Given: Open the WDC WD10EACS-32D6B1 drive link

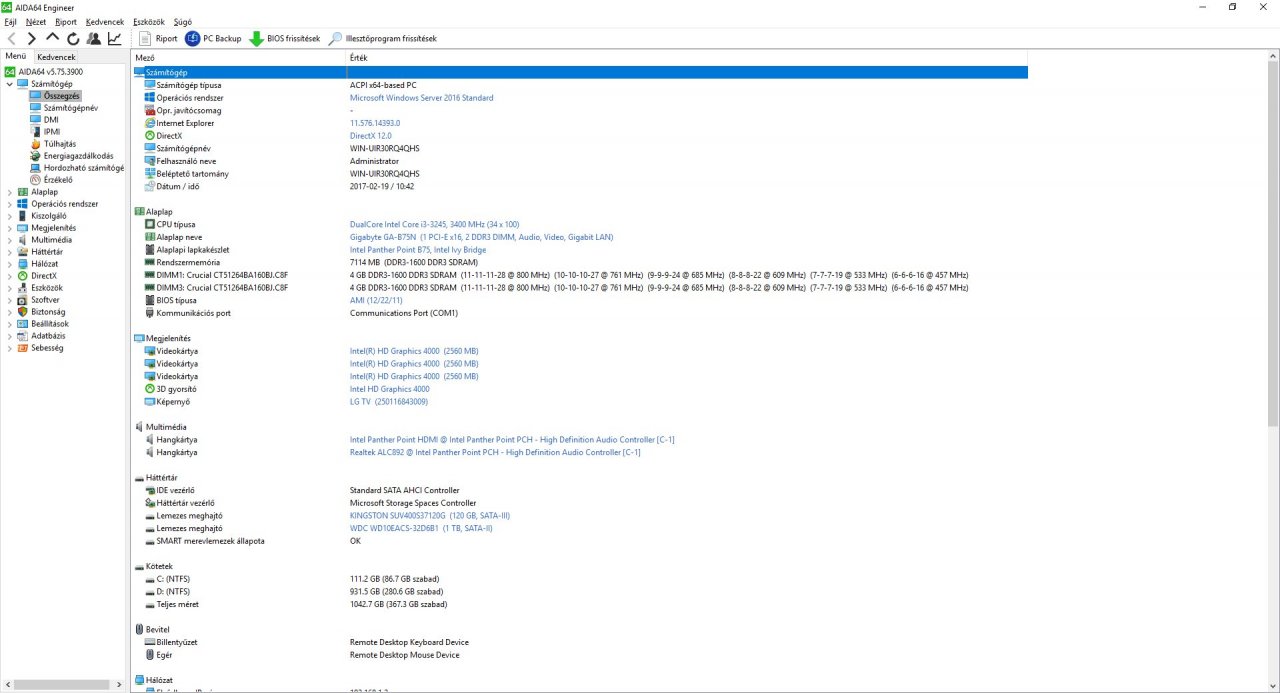Looking at the screenshot, I should (421, 528).
